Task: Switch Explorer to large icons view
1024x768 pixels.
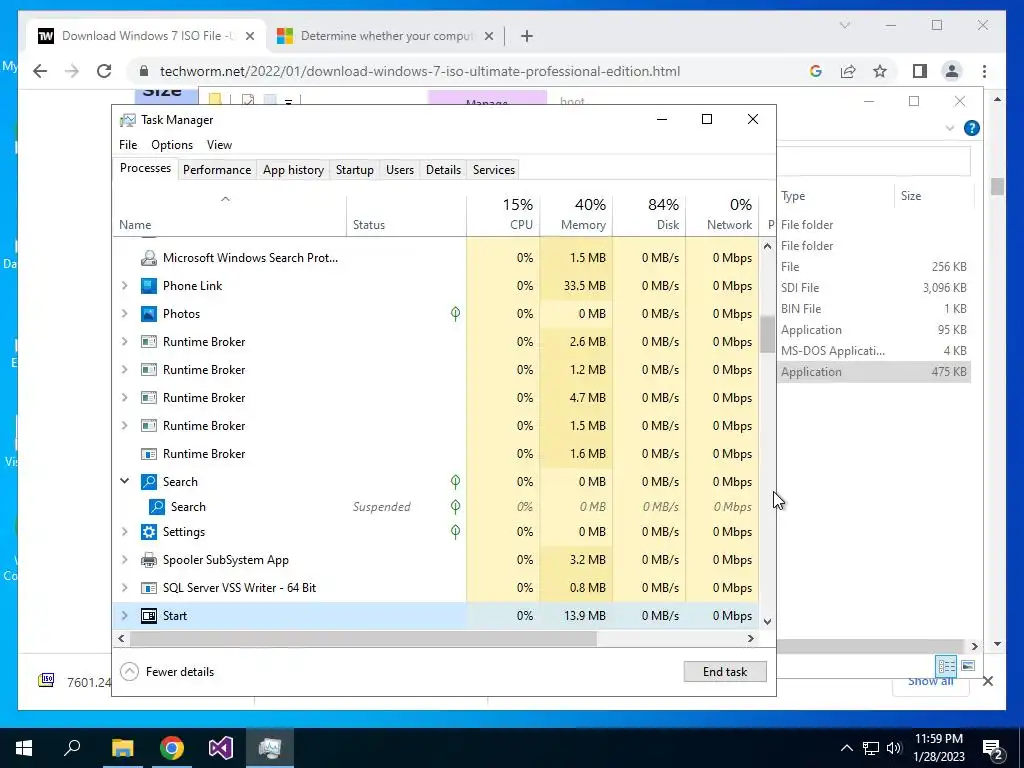Action: pos(968,665)
